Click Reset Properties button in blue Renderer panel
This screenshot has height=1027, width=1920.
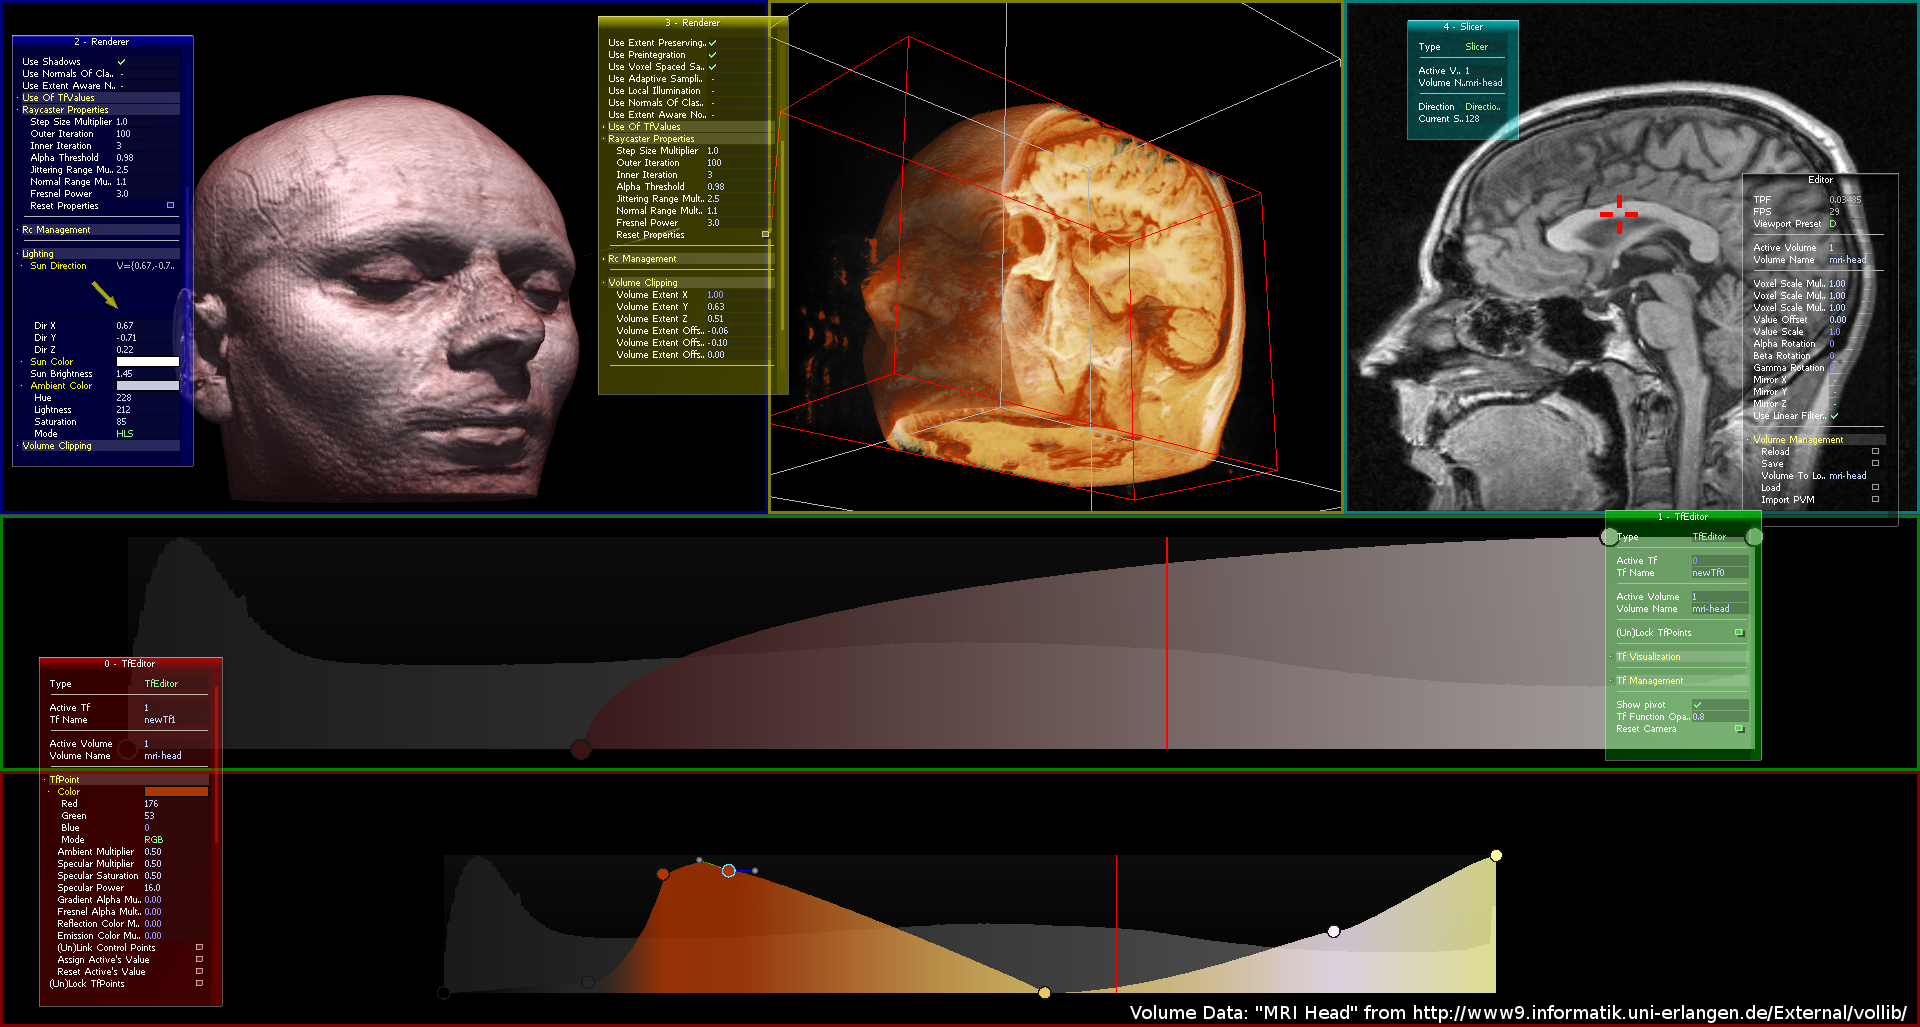pos(170,206)
